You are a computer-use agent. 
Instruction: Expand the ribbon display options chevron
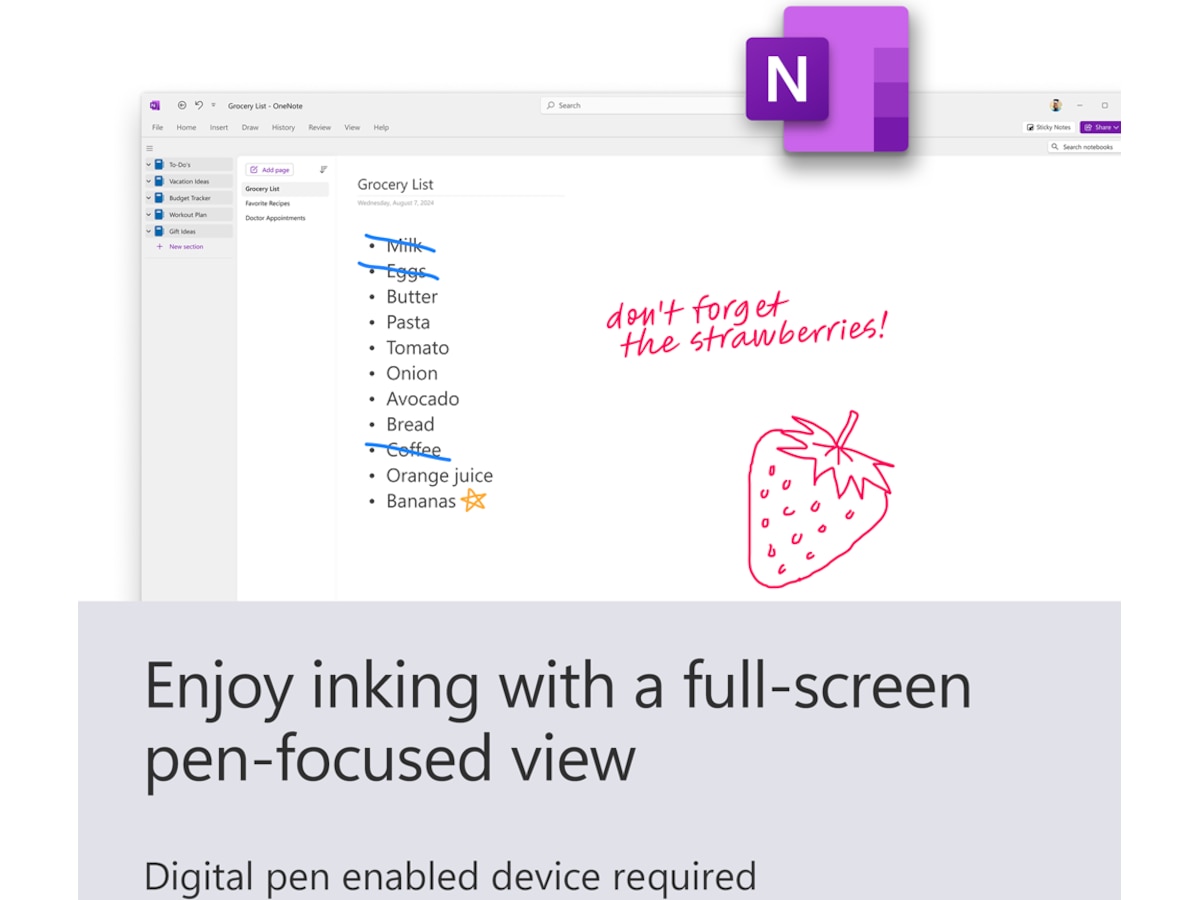pos(213,105)
